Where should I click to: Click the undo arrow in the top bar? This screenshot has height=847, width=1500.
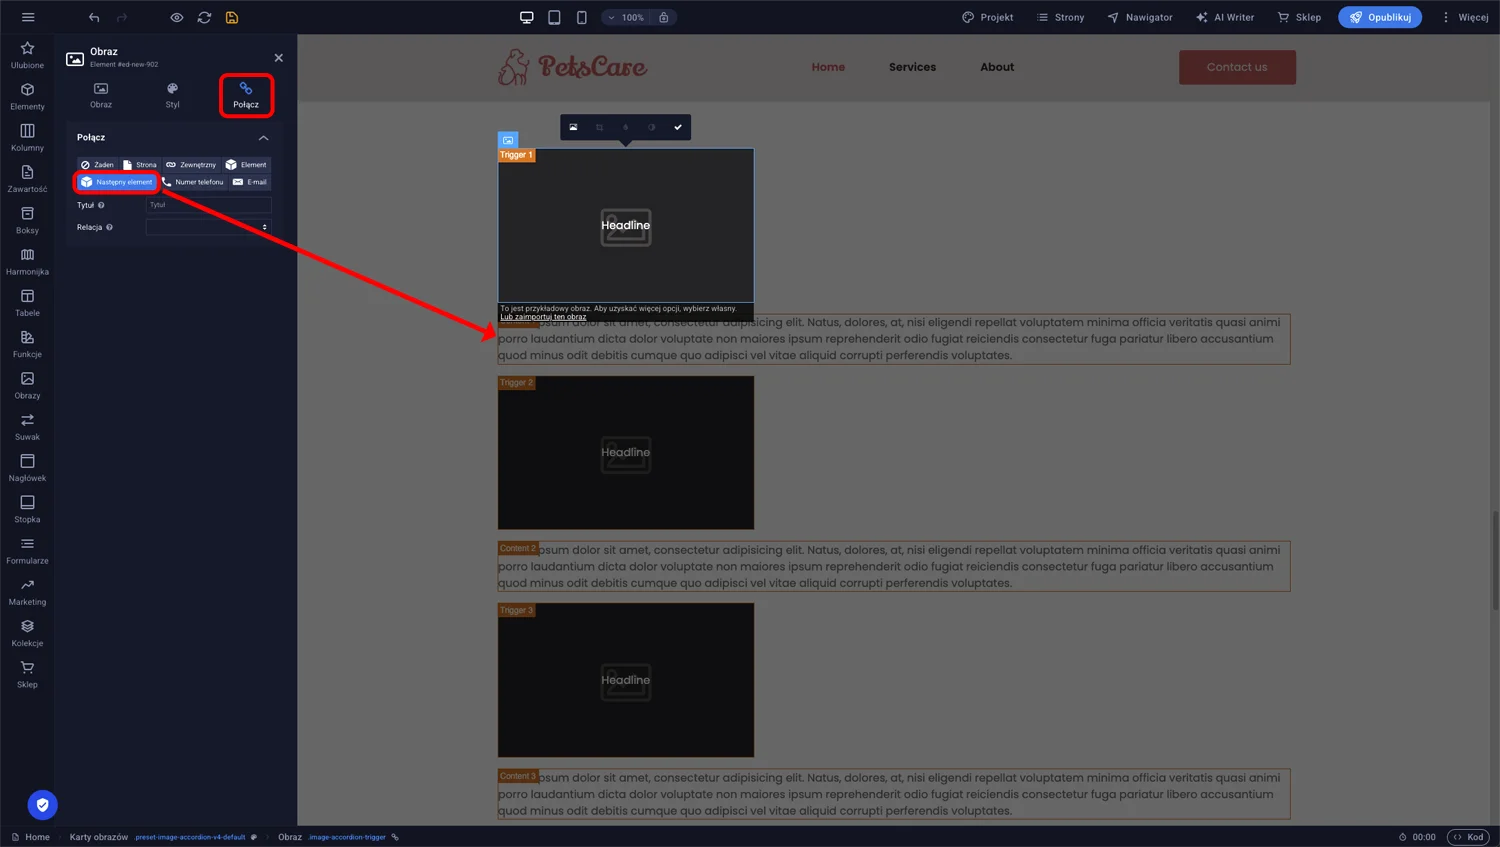94,17
